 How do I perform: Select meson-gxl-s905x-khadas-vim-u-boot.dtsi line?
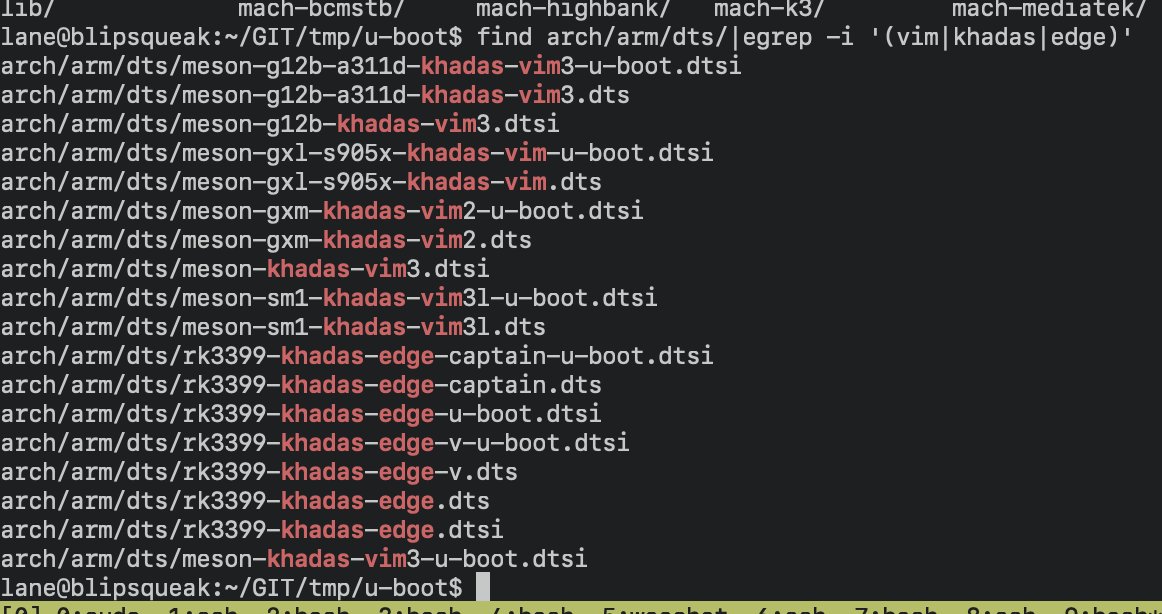[356, 153]
